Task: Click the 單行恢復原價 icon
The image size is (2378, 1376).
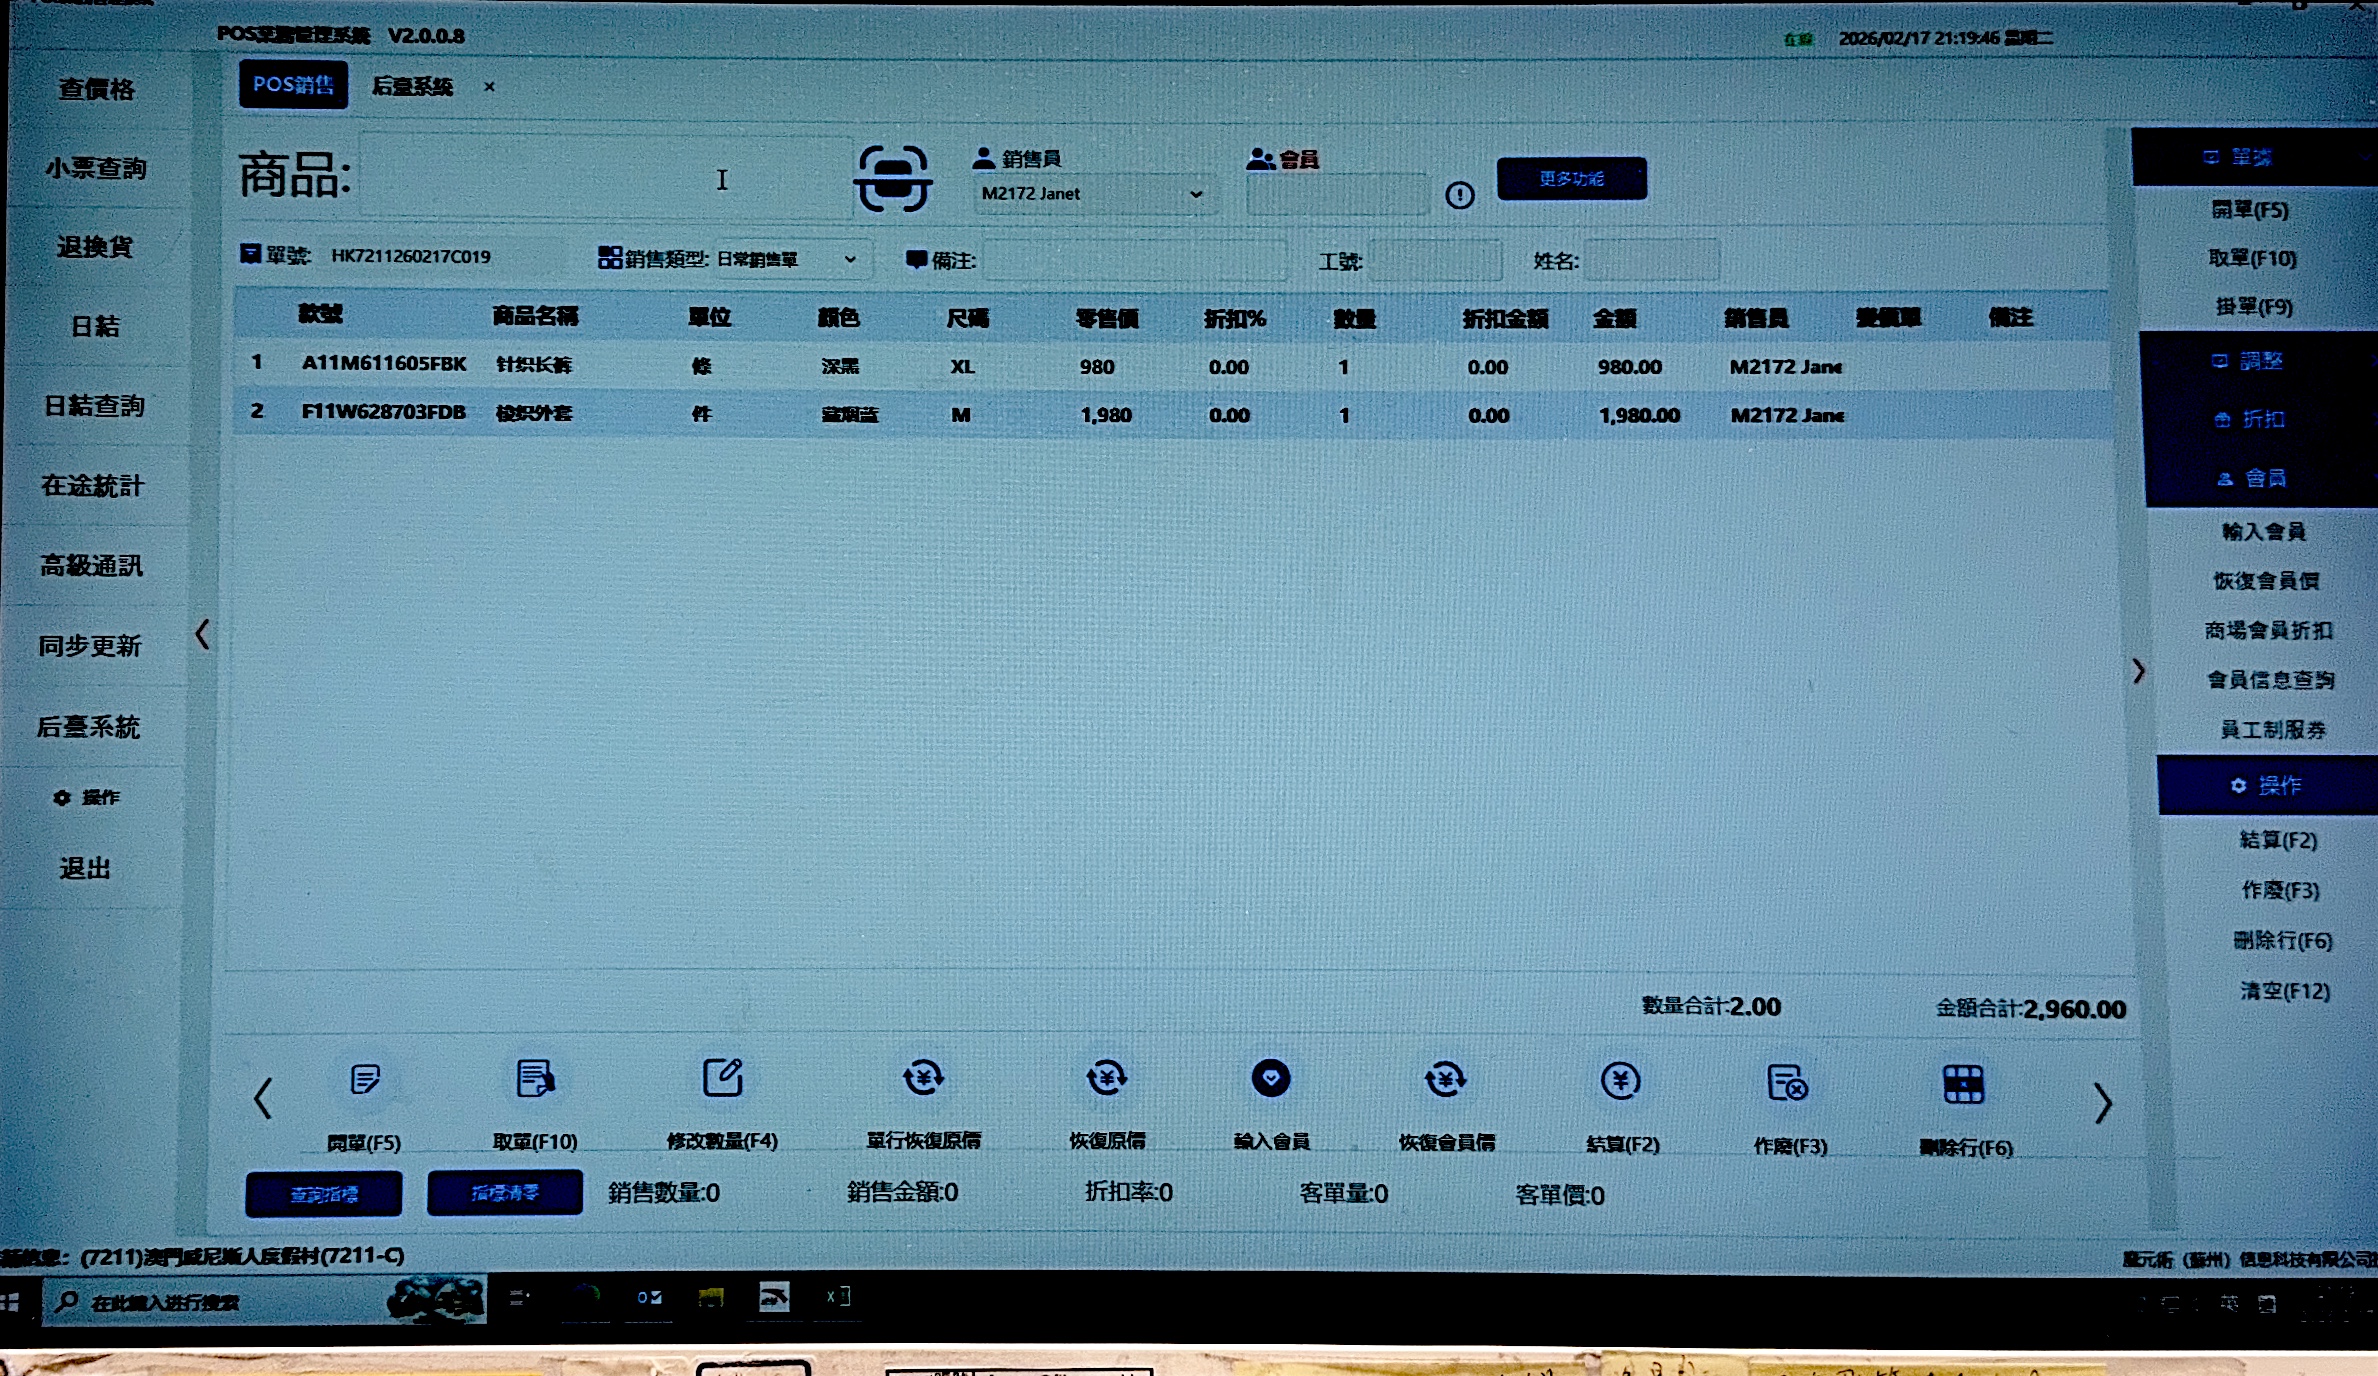Action: point(923,1078)
